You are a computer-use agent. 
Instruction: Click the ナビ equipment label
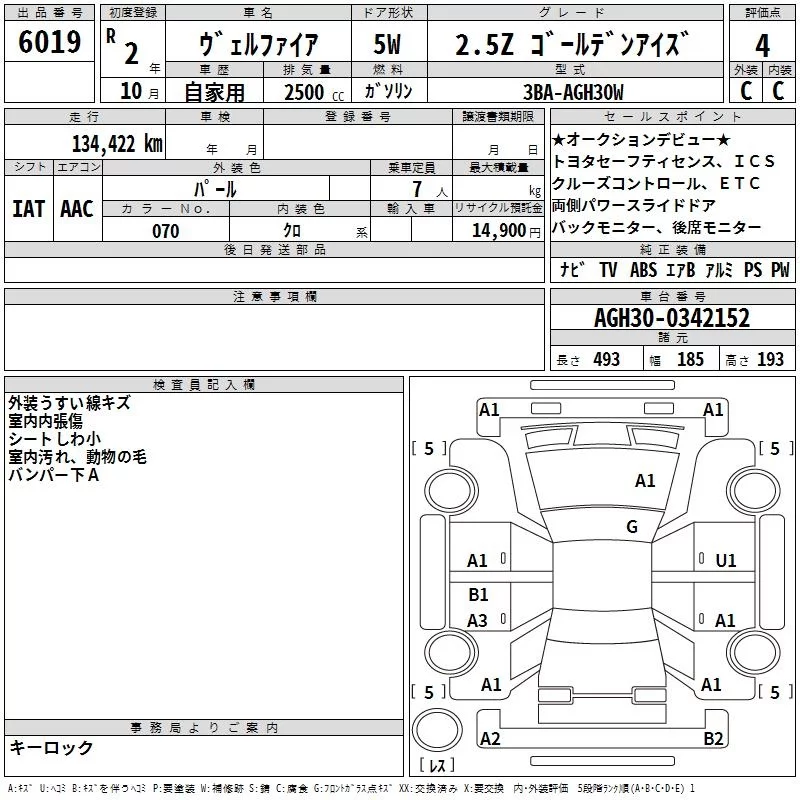571,269
